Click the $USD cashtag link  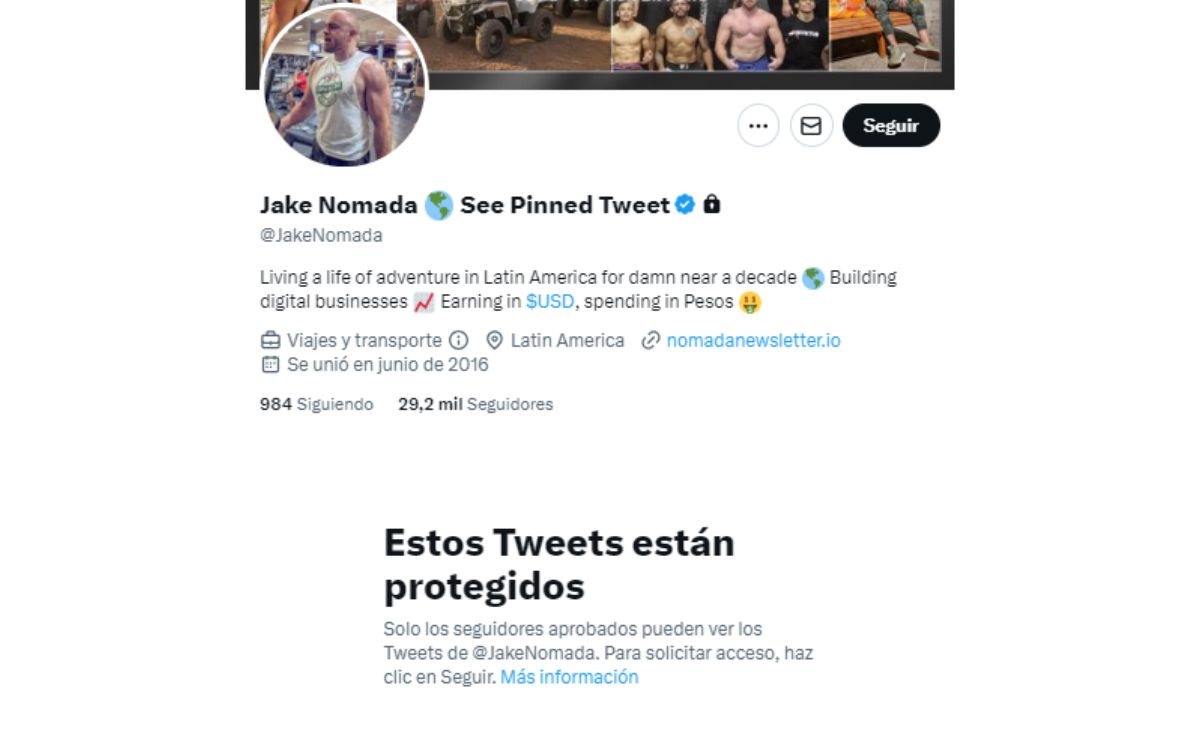pos(550,301)
